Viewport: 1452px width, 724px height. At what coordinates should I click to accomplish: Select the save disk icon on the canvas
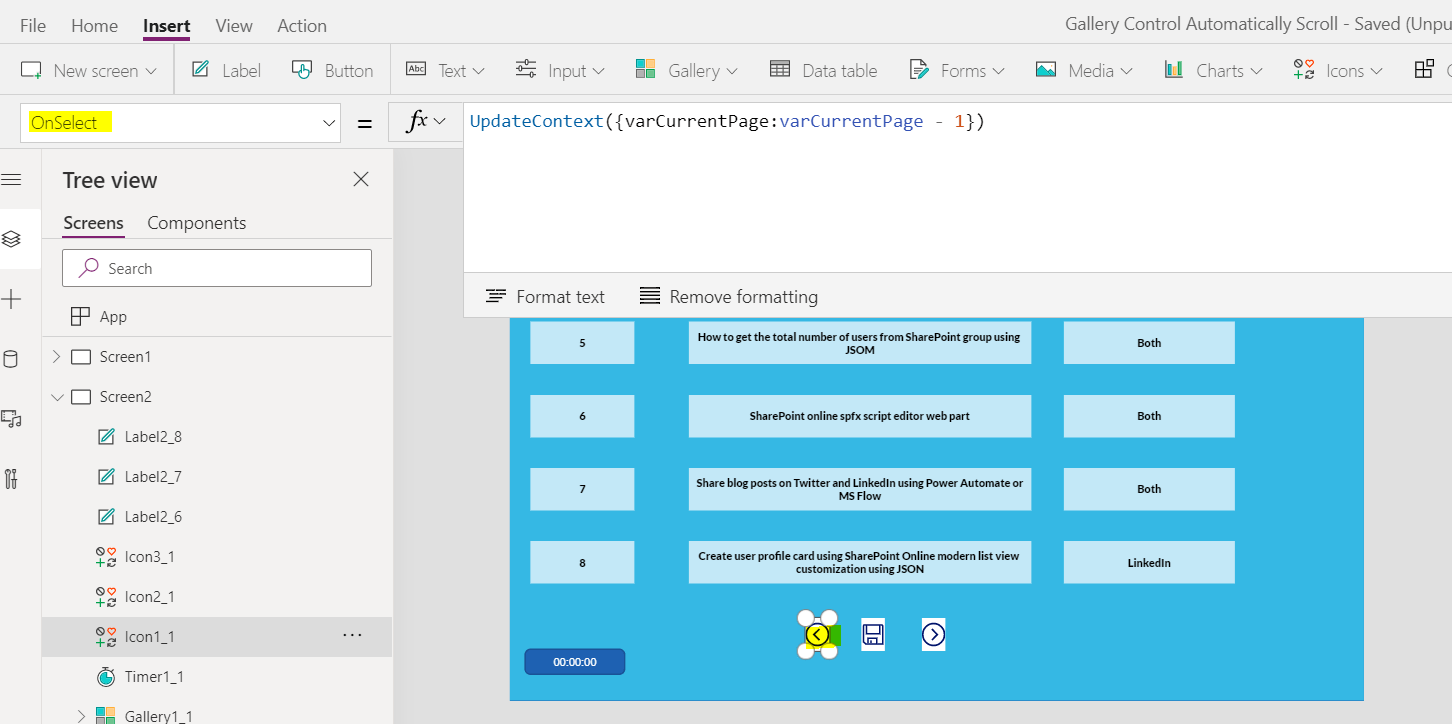(872, 634)
